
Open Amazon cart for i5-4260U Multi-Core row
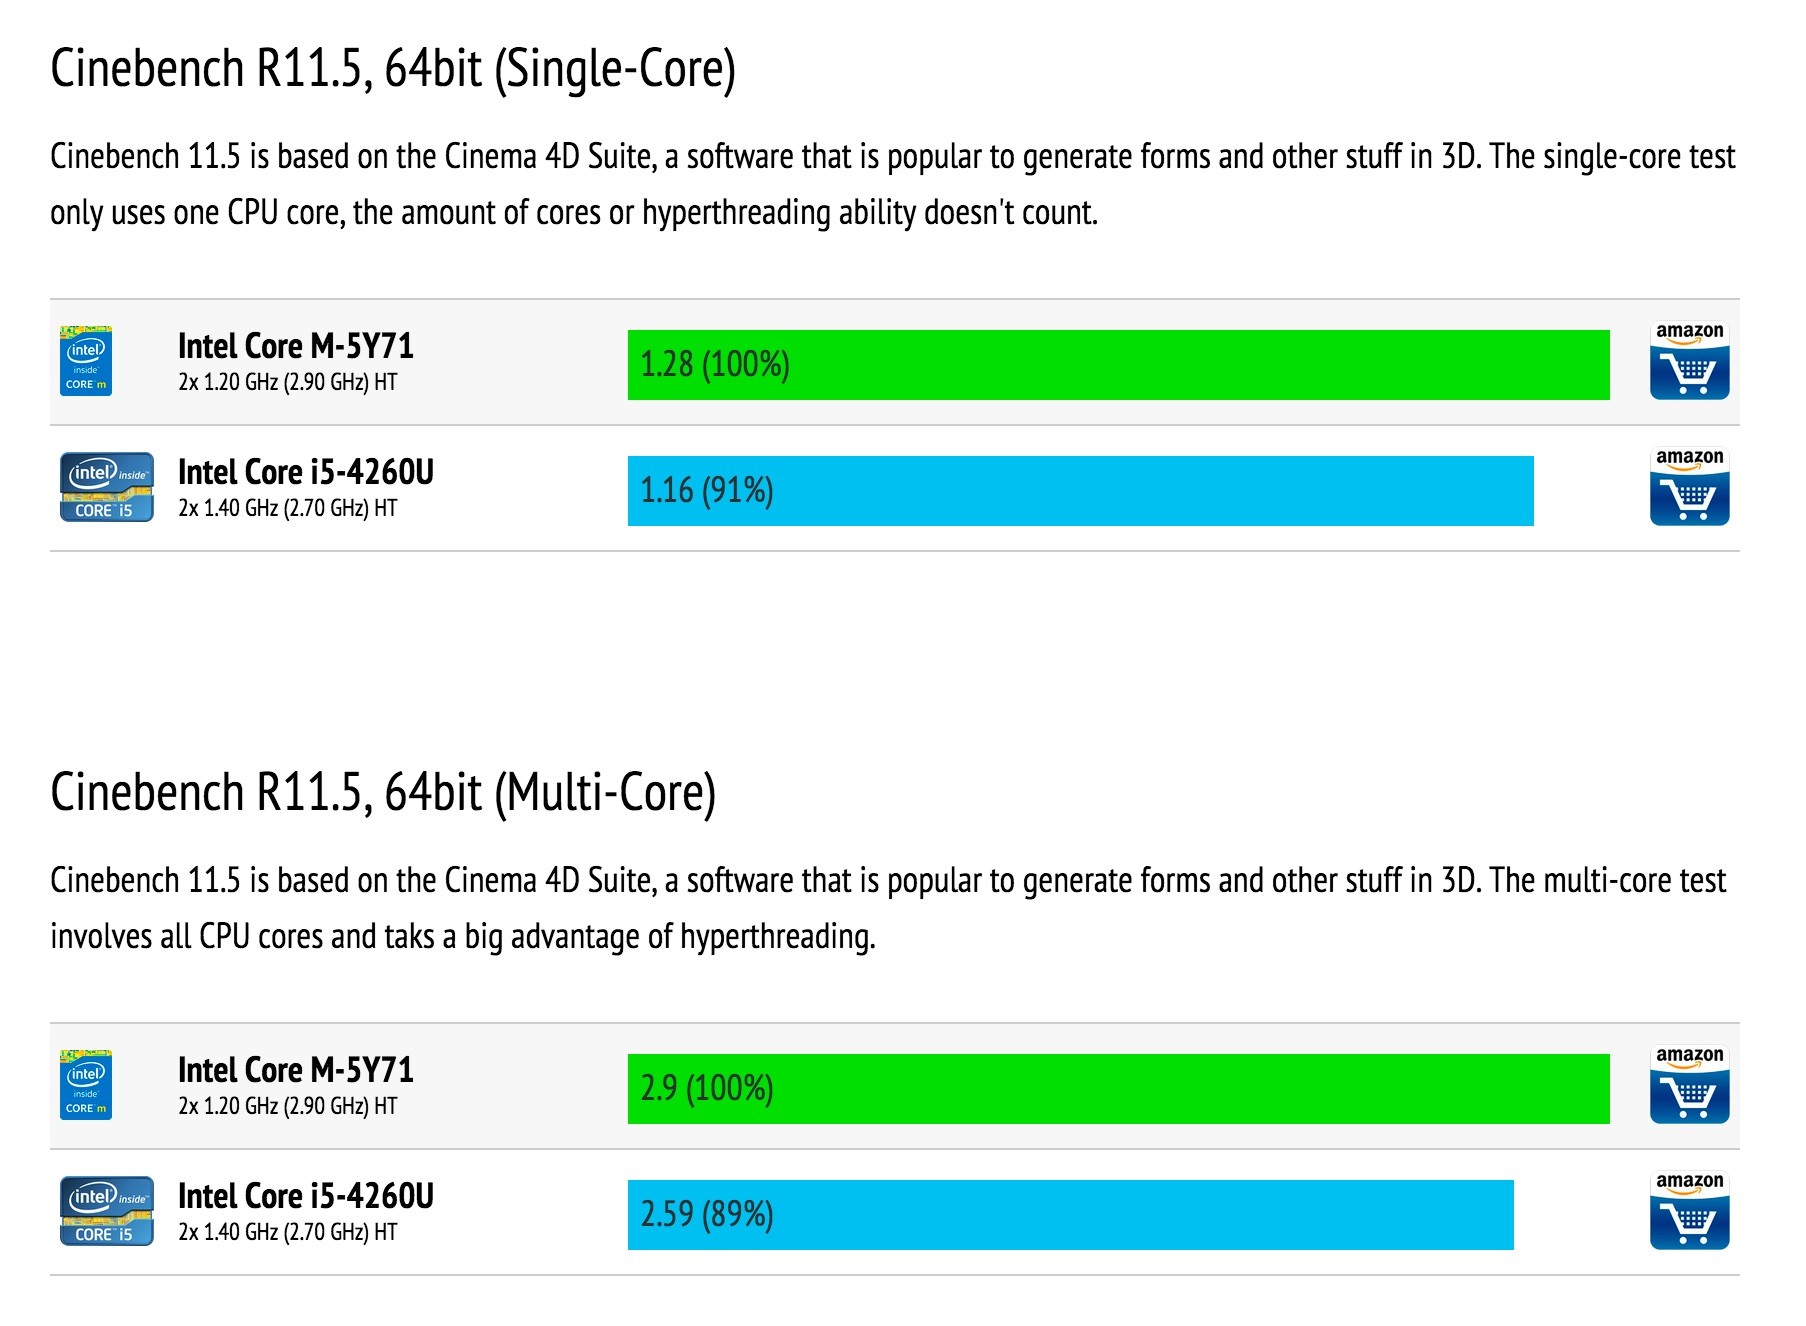pos(1689,1211)
